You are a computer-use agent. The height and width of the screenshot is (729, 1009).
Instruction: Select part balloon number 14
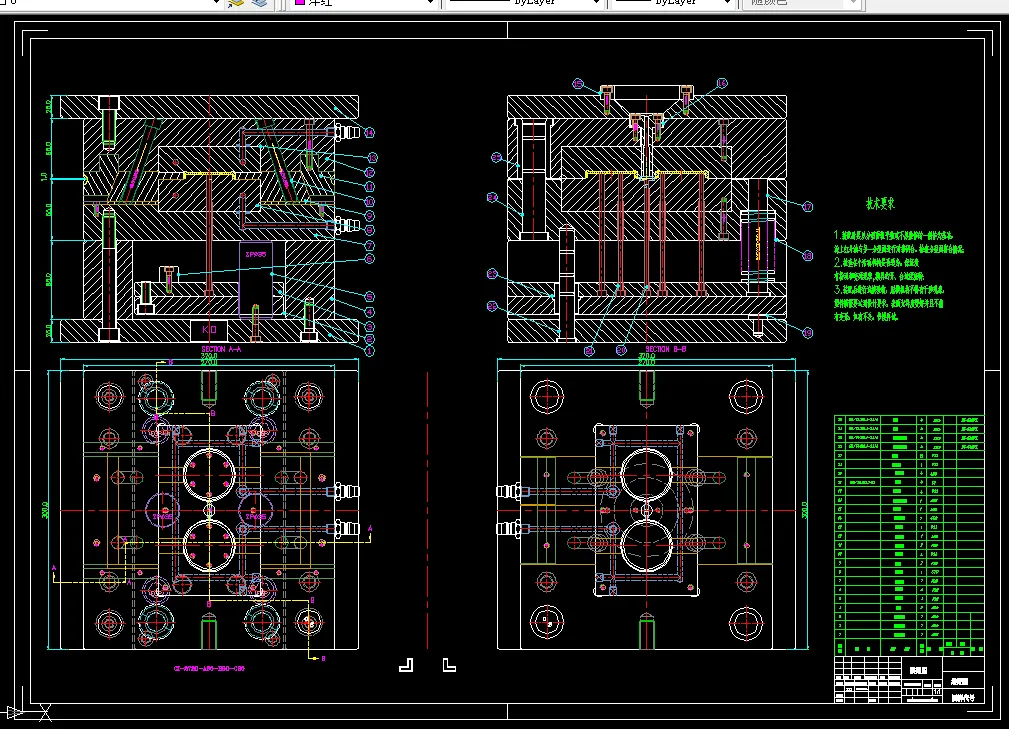coord(369,133)
